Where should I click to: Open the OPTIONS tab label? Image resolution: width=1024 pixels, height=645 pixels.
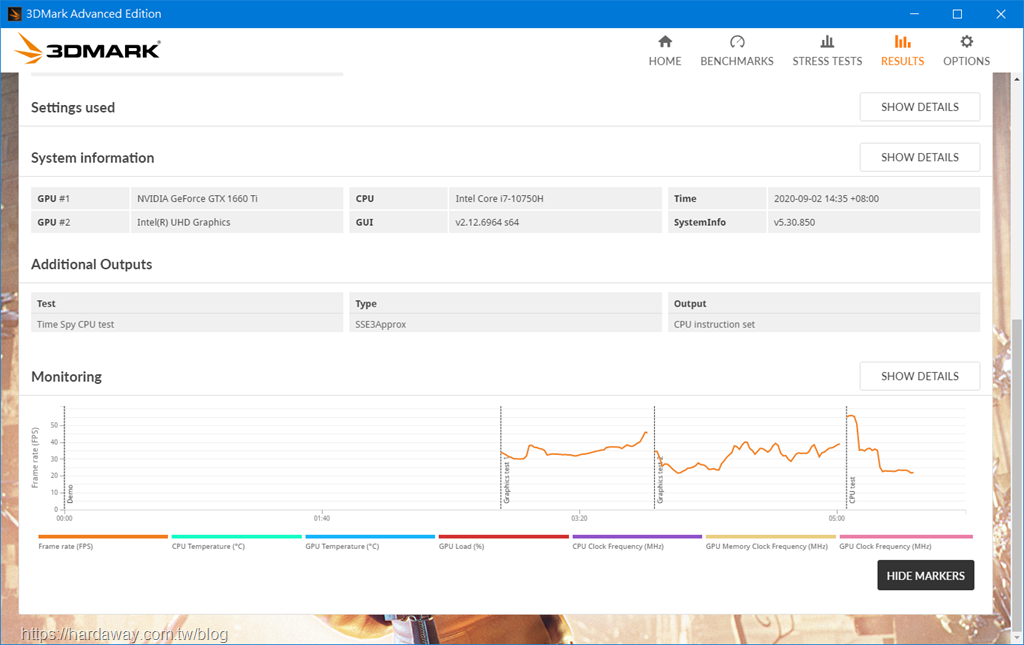tap(967, 61)
